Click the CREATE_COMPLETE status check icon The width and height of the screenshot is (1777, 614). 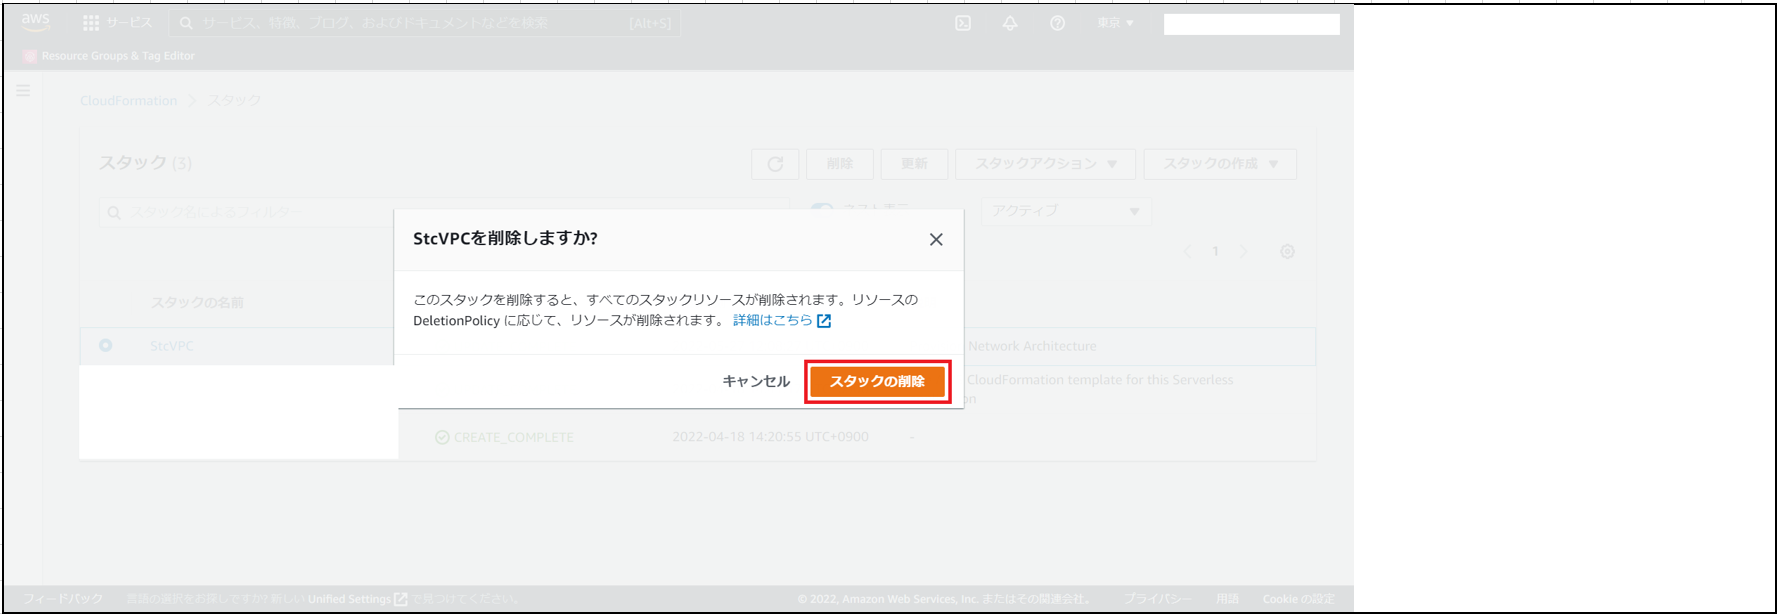pyautogui.click(x=442, y=437)
